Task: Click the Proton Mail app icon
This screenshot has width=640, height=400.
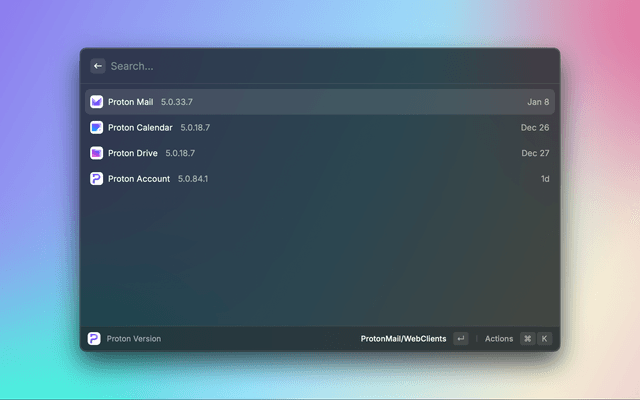Action: [x=96, y=102]
